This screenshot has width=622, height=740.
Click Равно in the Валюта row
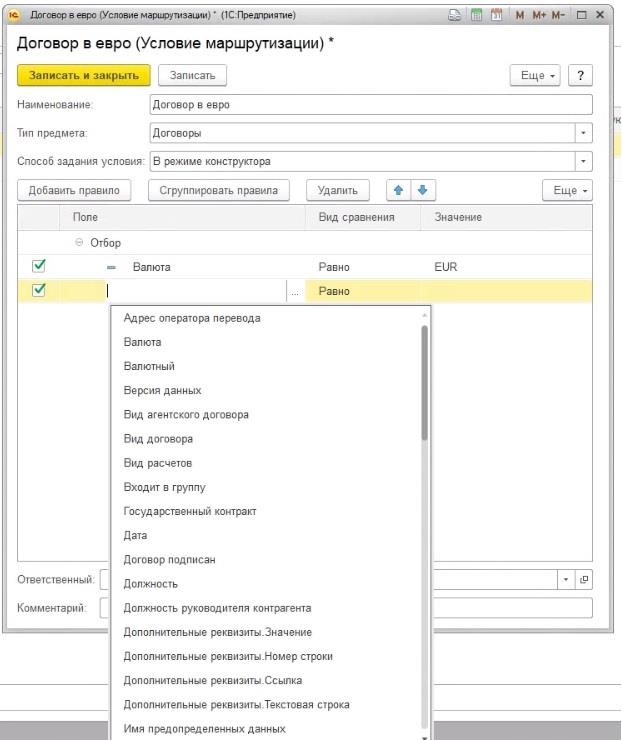[334, 267]
